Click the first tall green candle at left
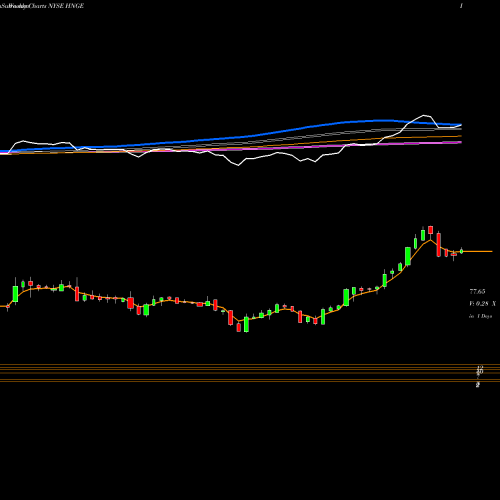Screen dimensions: 500x500 15,293
